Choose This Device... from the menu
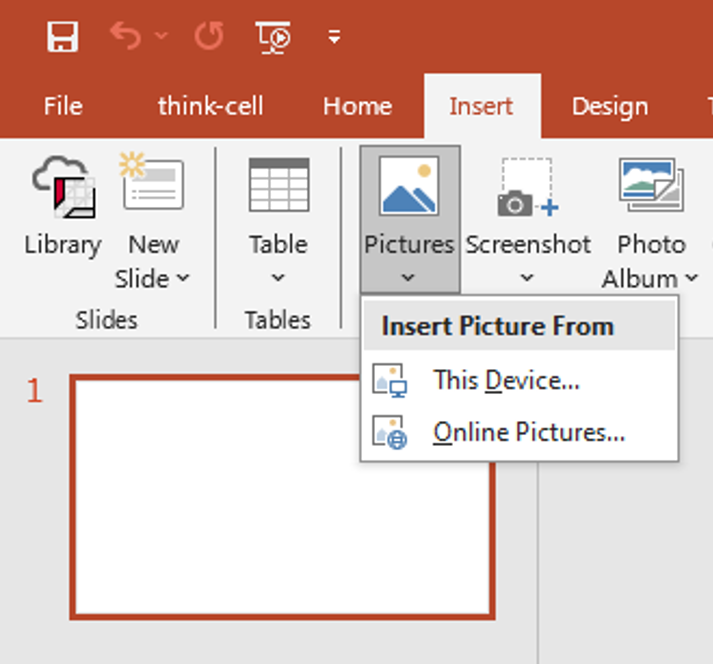Viewport: 713px width, 664px height. click(x=519, y=380)
